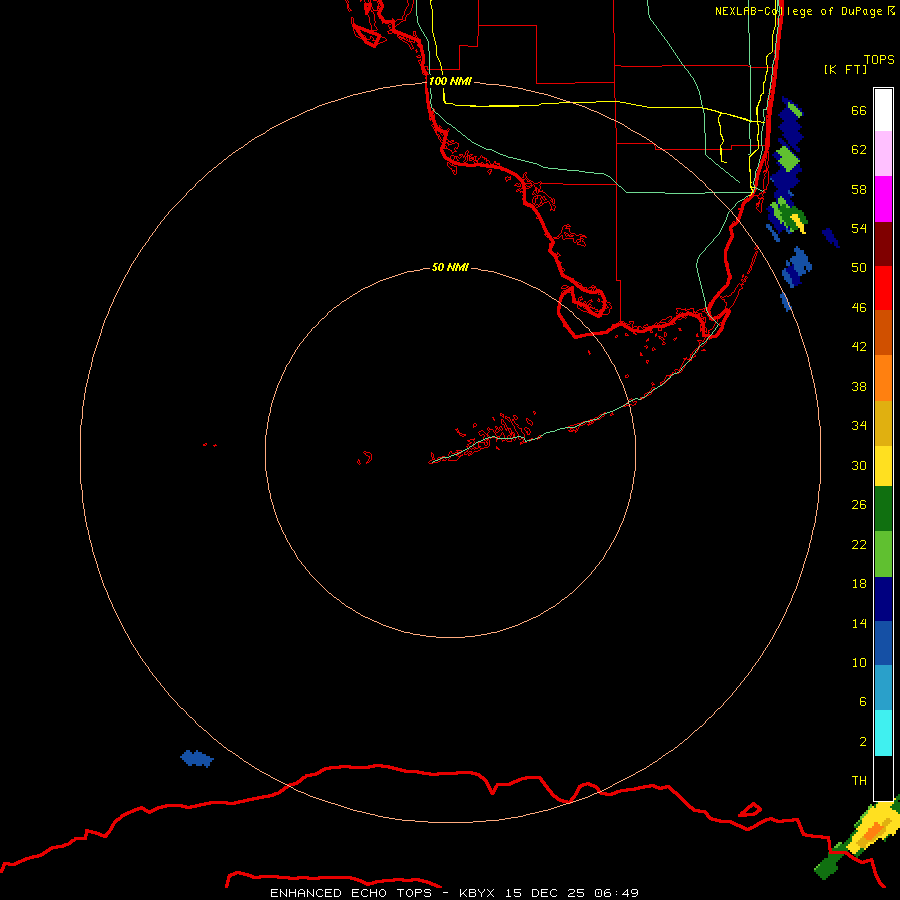Image resolution: width=900 pixels, height=900 pixels.
Task: Click the 6 legend value
Action: [x=862, y=701]
